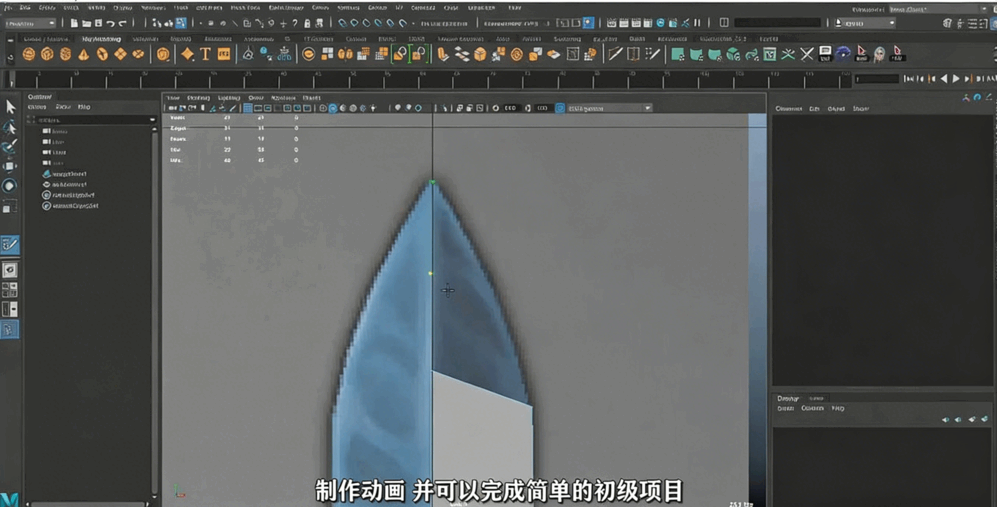Open the Outliner search filter dropdown
The width and height of the screenshot is (997, 507).
pyautogui.click(x=152, y=120)
